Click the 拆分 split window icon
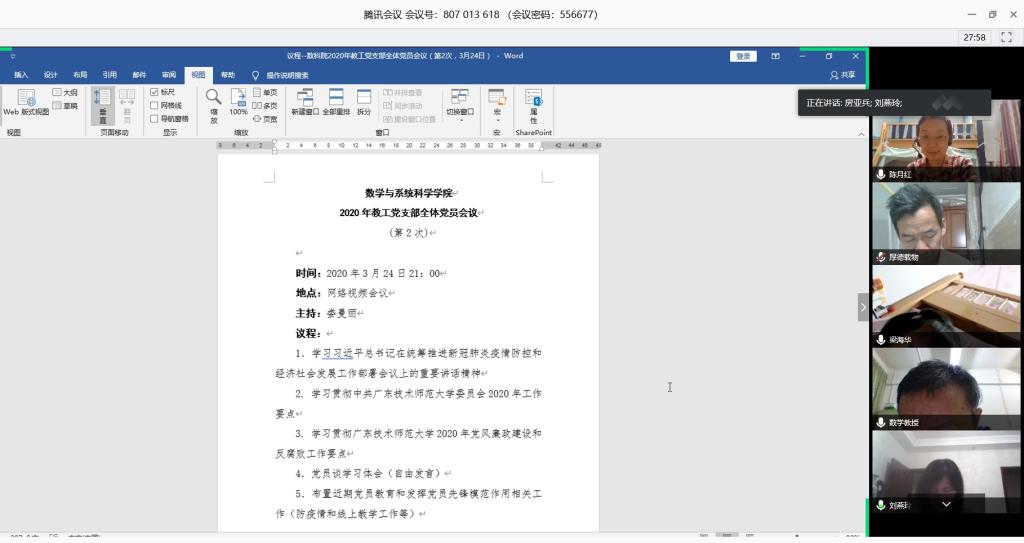 coord(364,101)
